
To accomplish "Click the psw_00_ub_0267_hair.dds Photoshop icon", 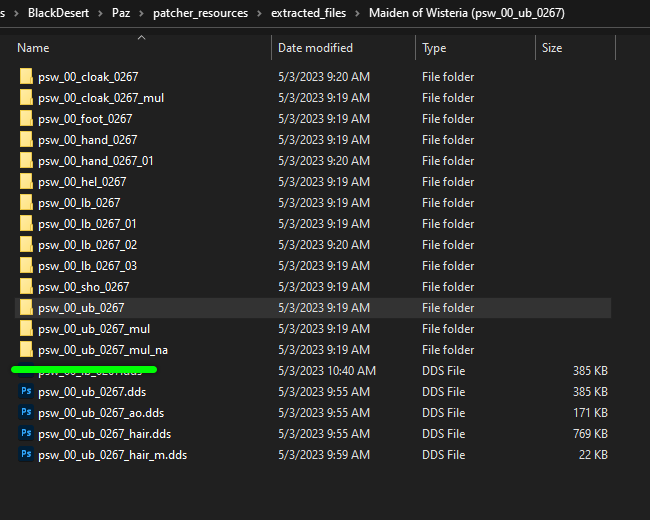I will coord(26,434).
